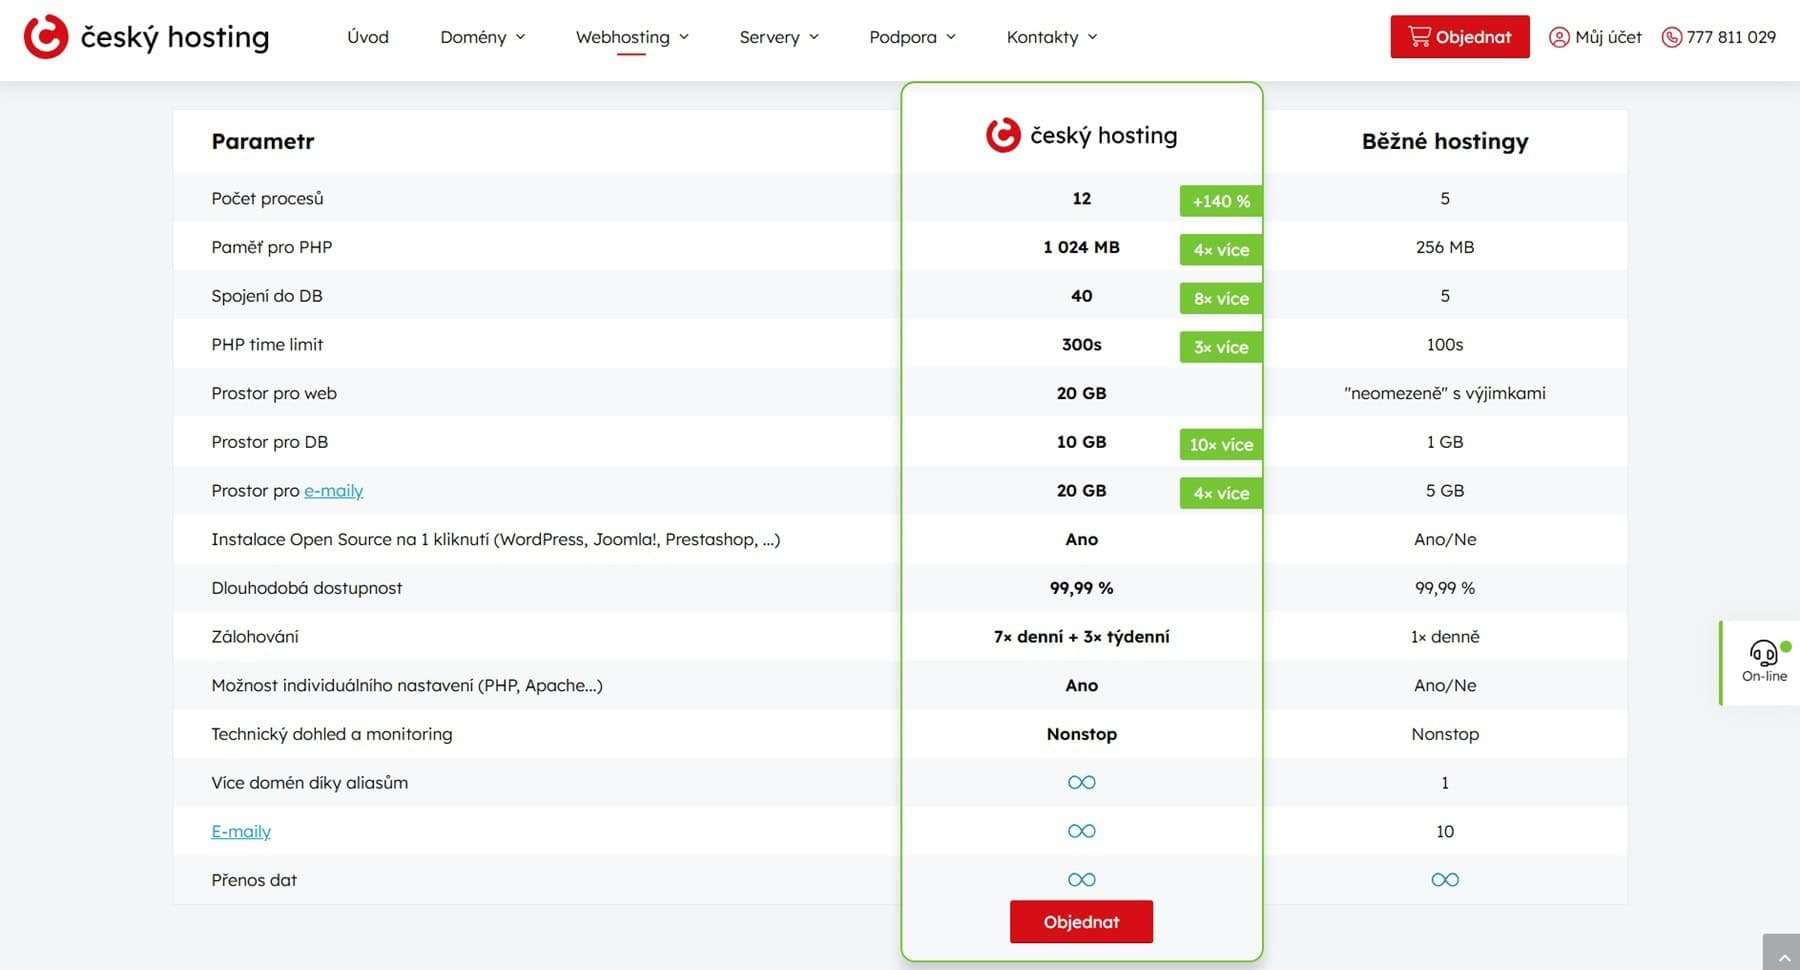Expand the Kontakty dropdown menu
The image size is (1800, 970).
click(1052, 37)
